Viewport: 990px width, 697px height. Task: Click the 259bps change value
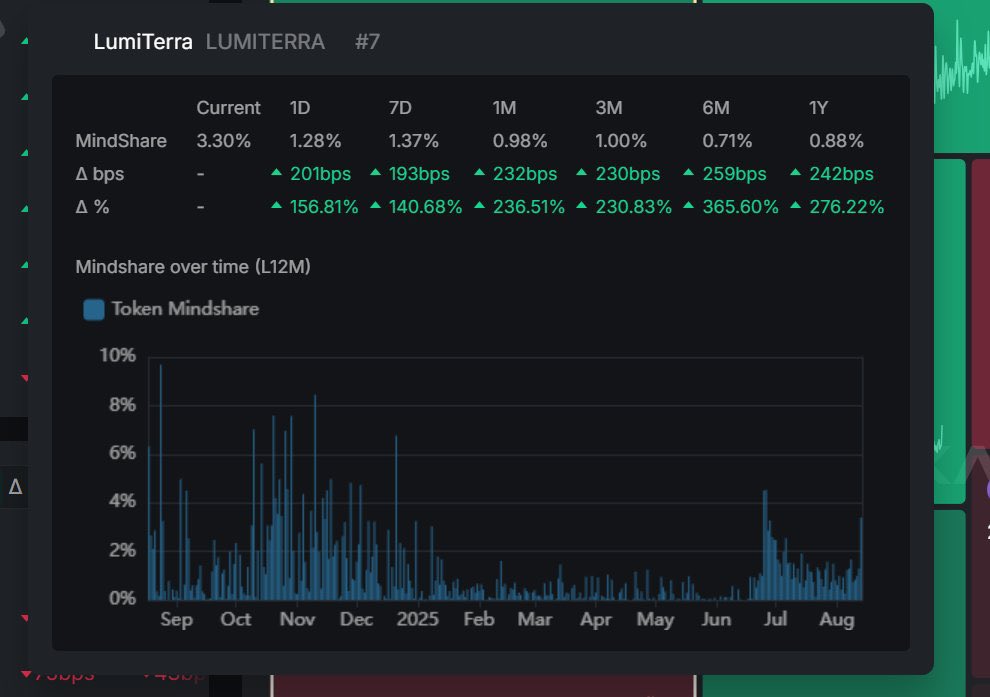[x=734, y=174]
